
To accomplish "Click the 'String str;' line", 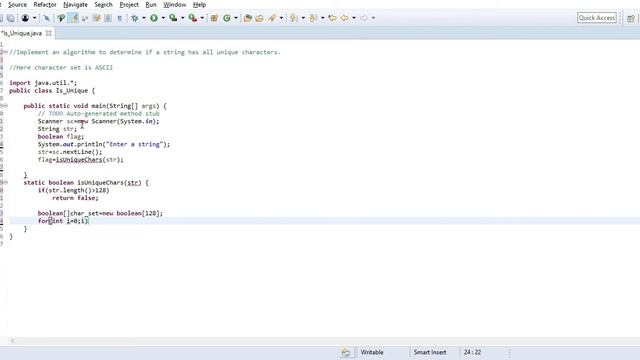I will click(57, 129).
